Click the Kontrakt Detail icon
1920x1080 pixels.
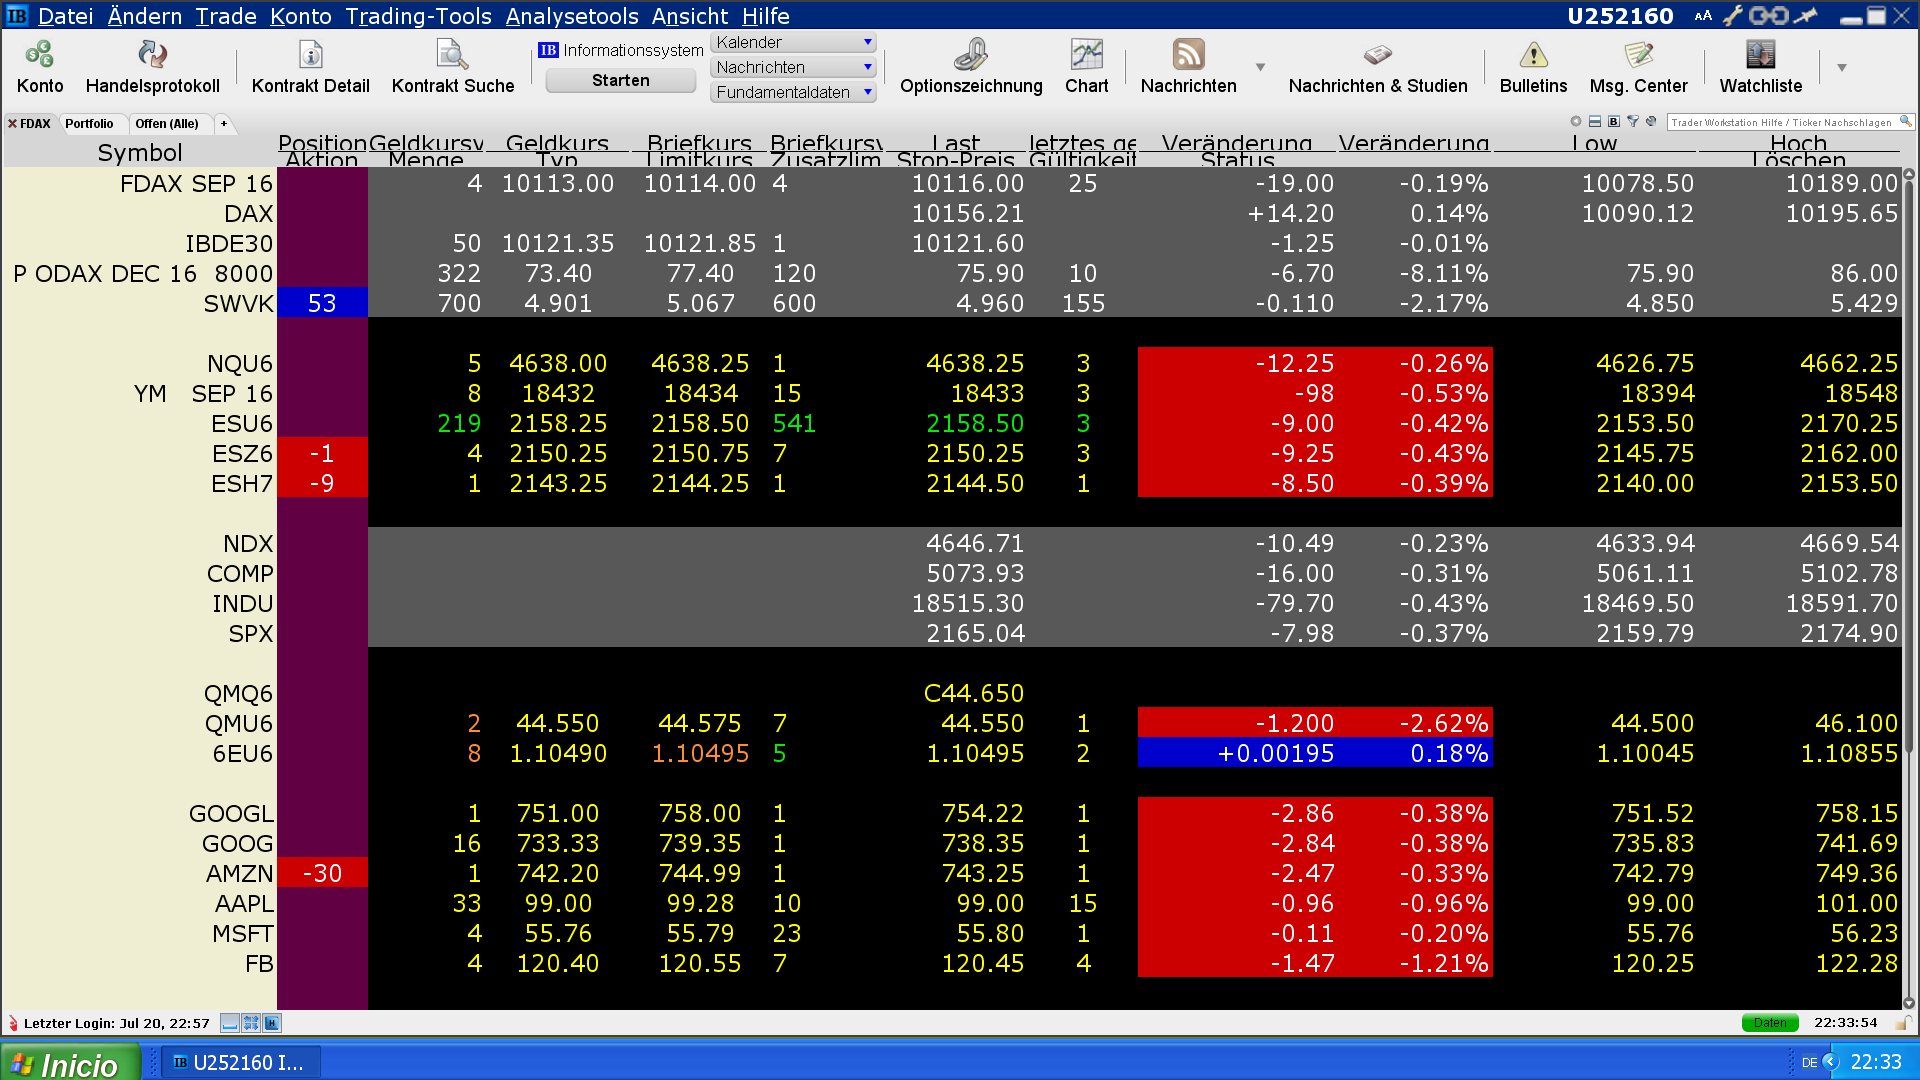(x=310, y=55)
